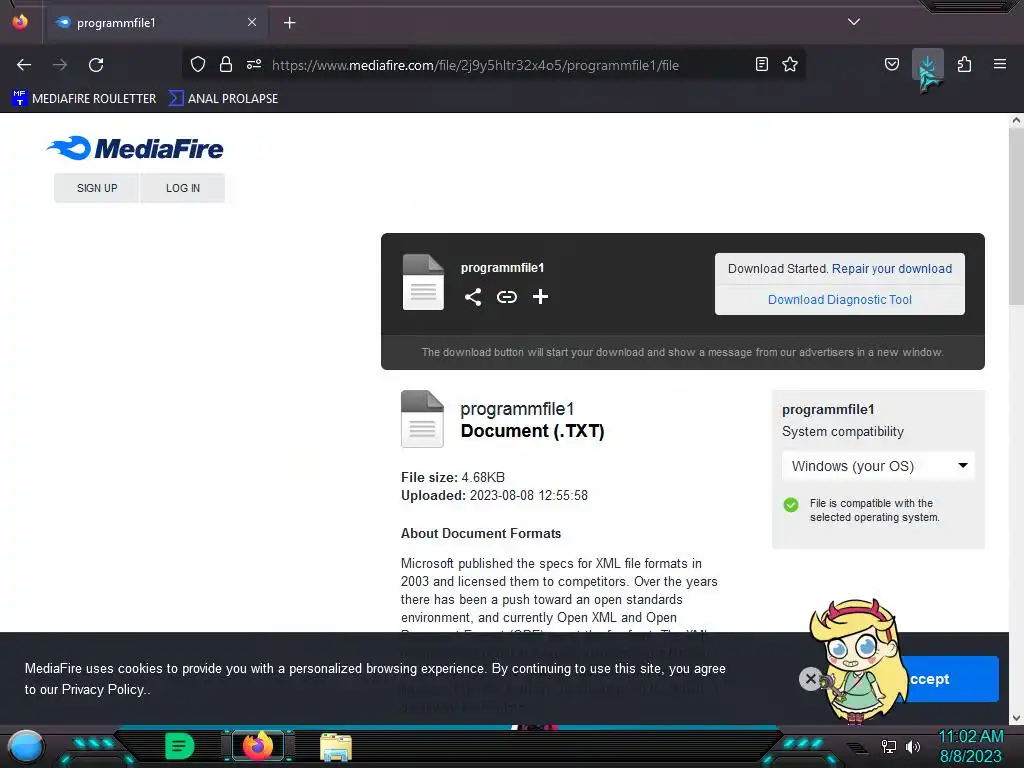This screenshot has width=1024, height=768.
Task: Click the Firefox logo in title bar
Action: pos(20,22)
